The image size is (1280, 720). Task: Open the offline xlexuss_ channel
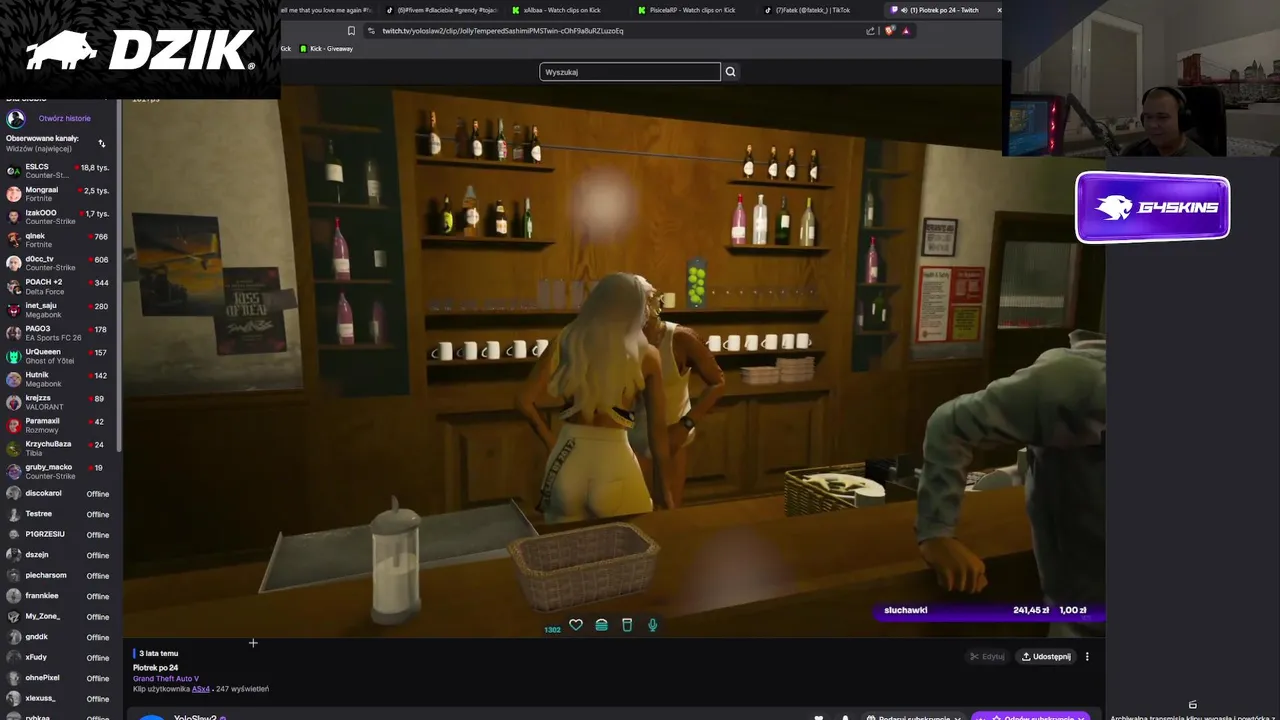coord(60,698)
